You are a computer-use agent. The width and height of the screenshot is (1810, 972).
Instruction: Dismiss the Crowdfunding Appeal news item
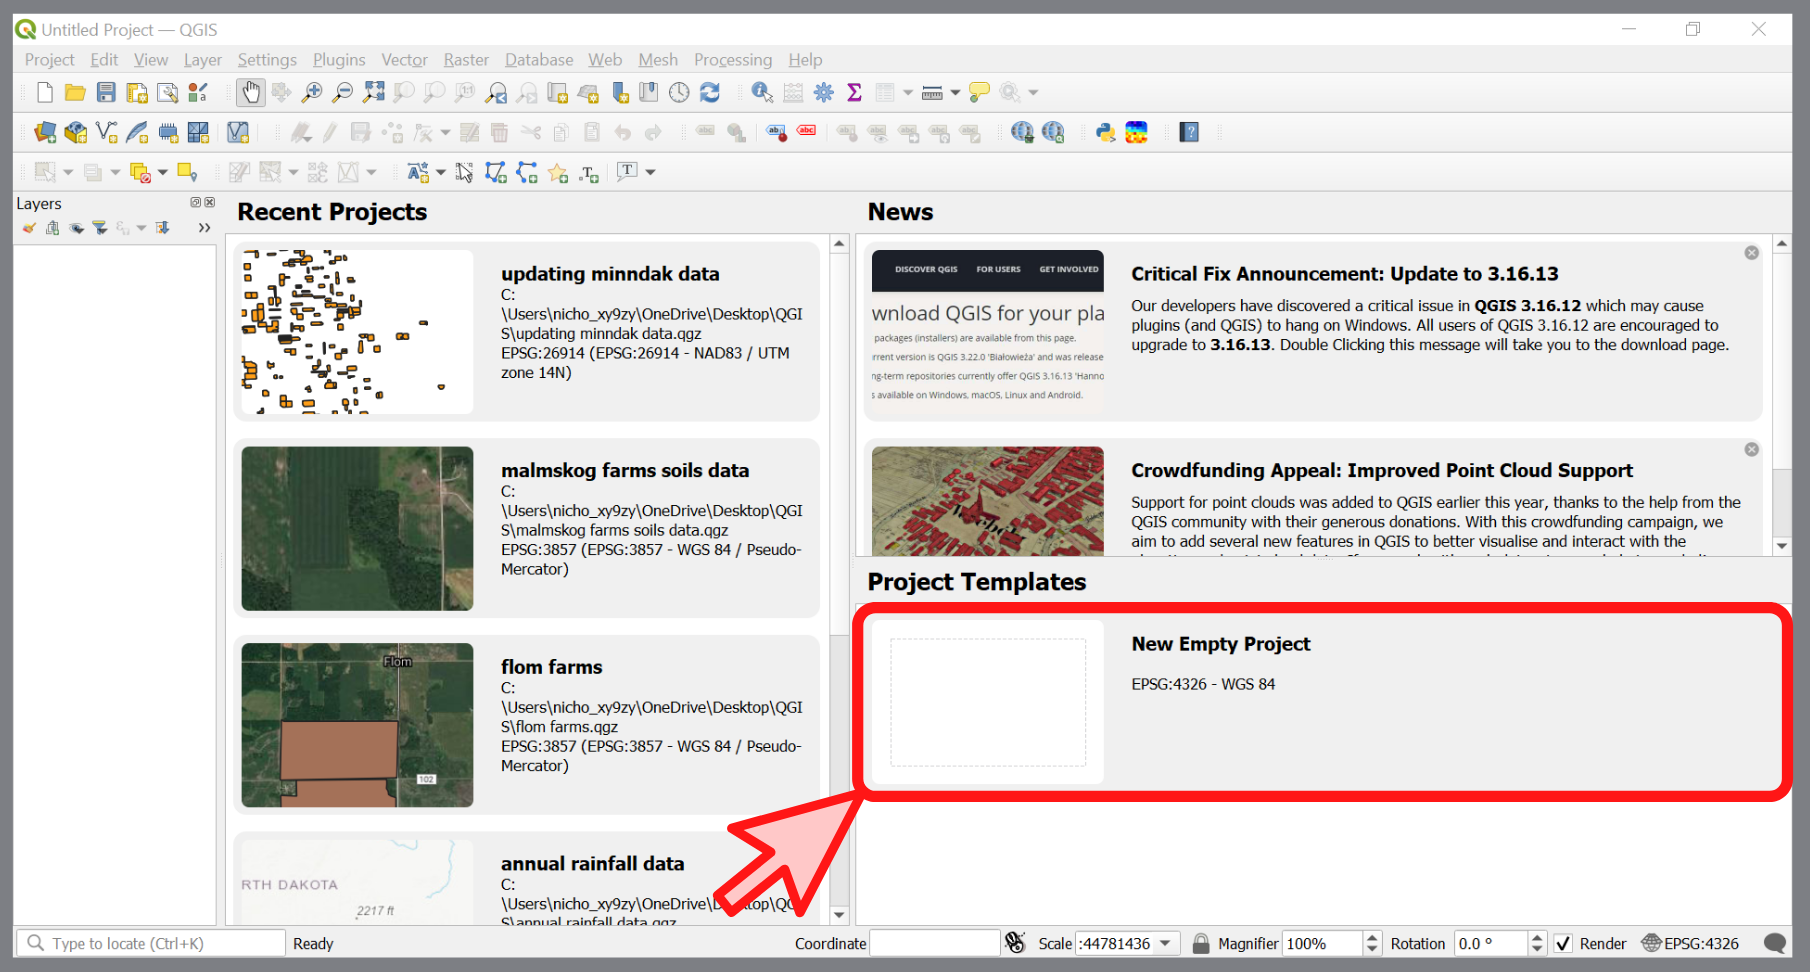[x=1752, y=450]
